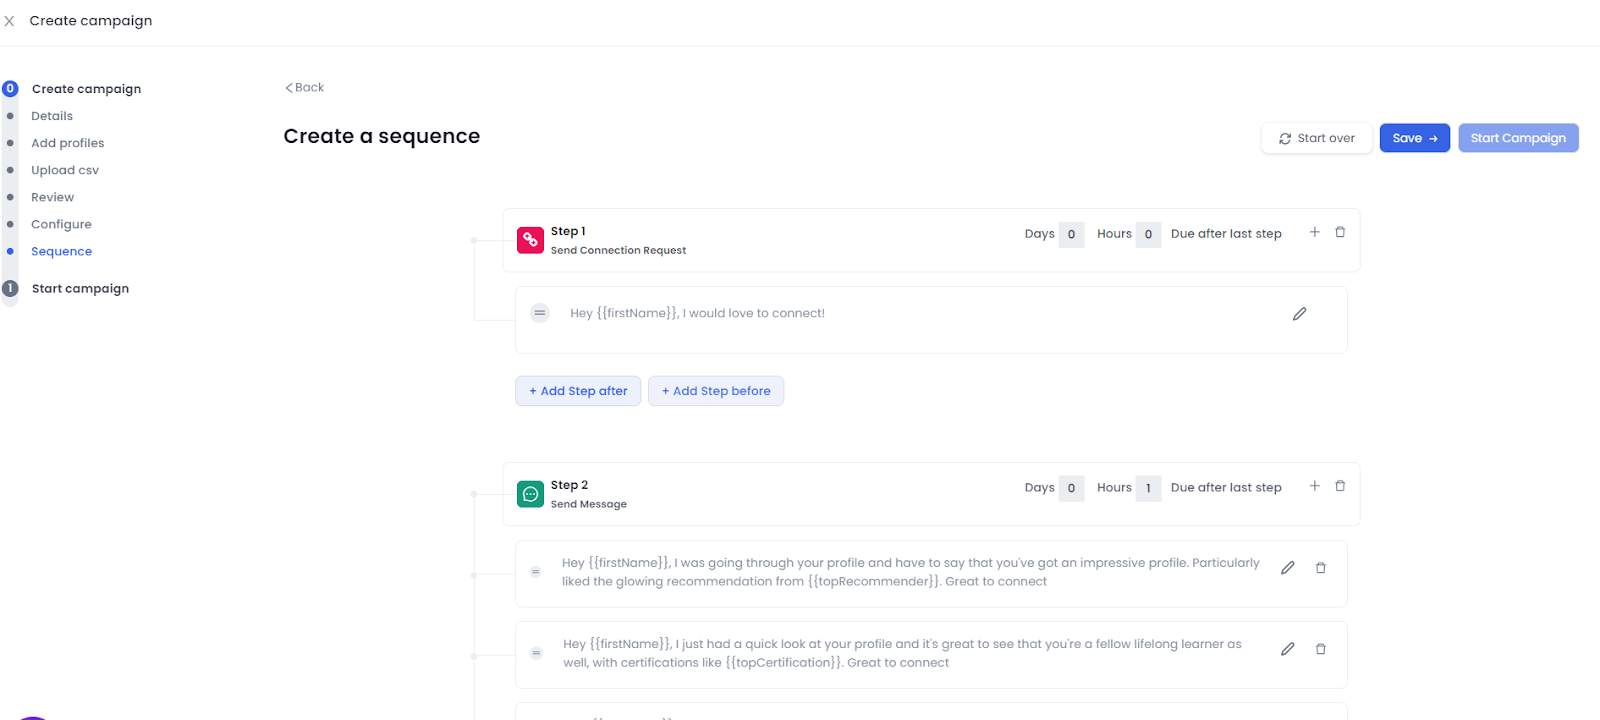Click 'Due after last step' in Step 2
The image size is (1600, 720).
click(1226, 488)
